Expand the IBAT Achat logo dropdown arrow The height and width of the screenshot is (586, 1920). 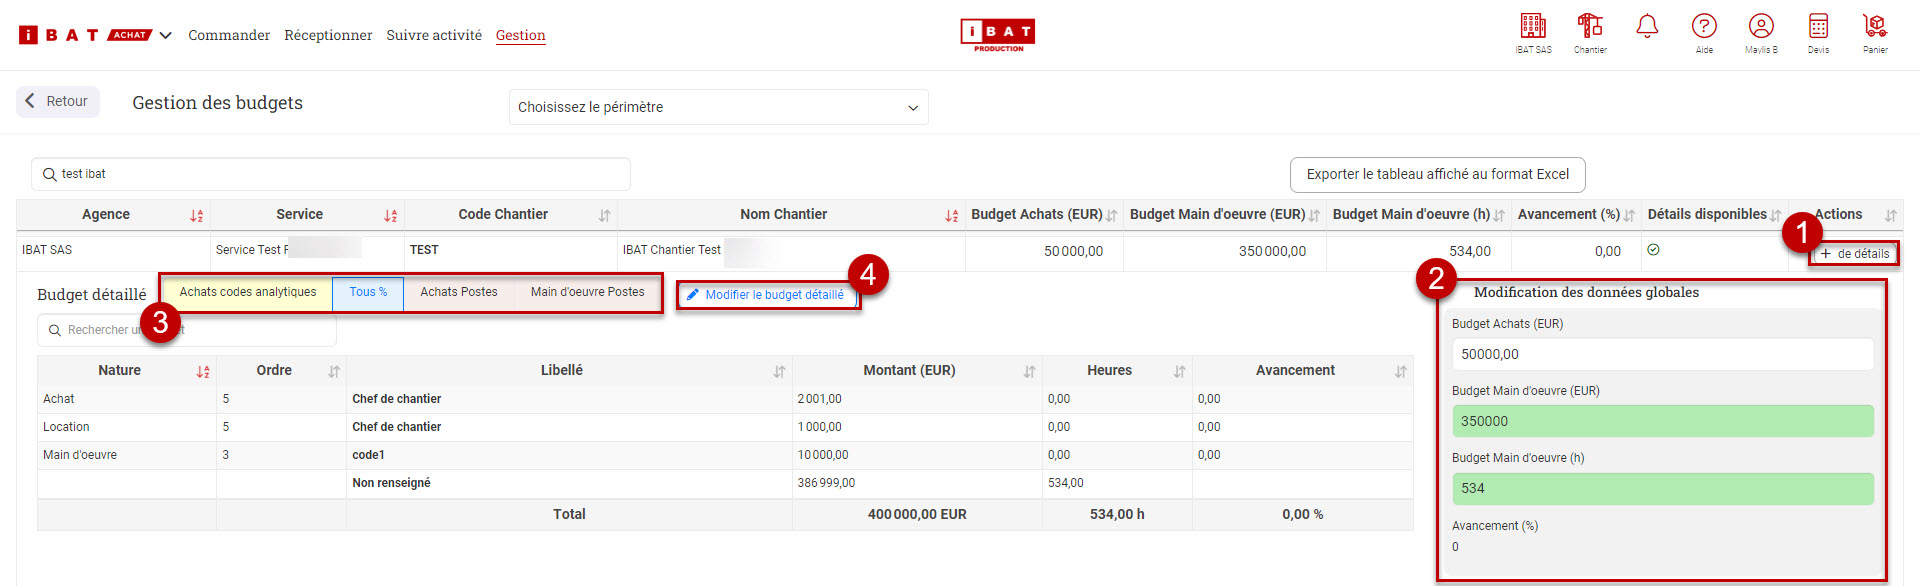click(x=166, y=36)
